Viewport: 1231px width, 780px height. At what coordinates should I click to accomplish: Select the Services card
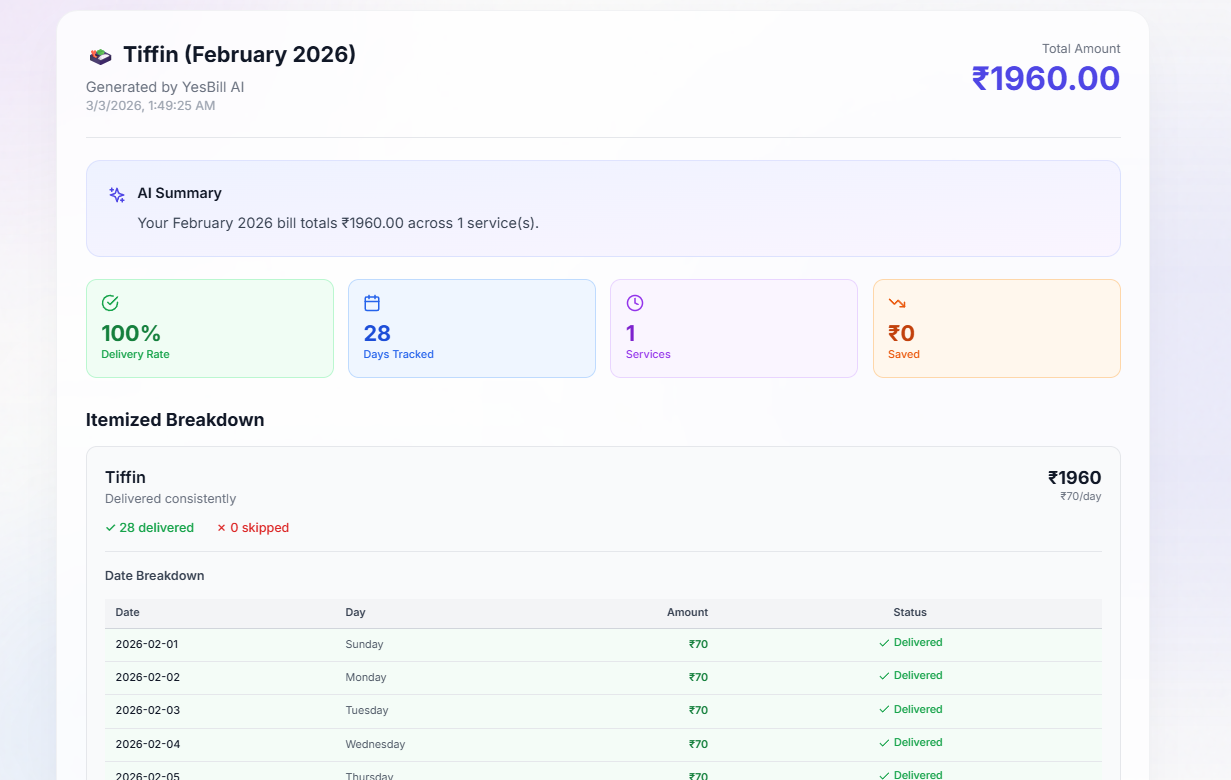734,328
